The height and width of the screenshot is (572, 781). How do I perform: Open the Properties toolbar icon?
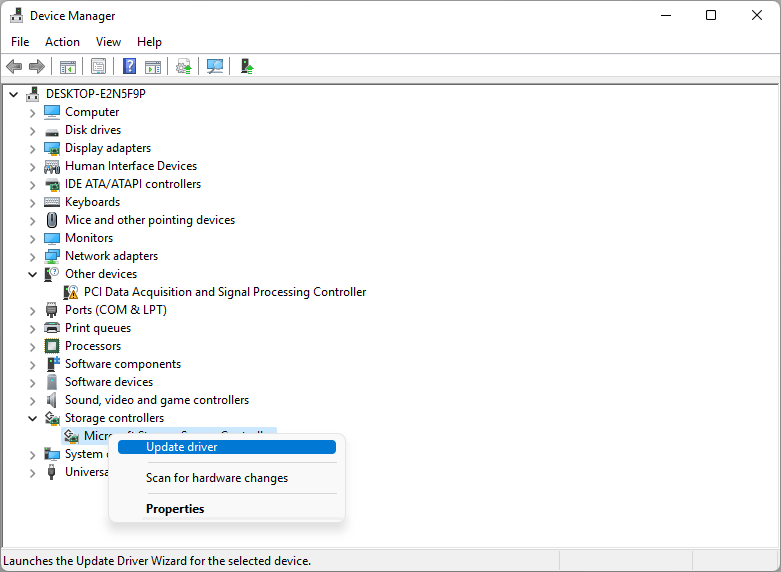[99, 66]
